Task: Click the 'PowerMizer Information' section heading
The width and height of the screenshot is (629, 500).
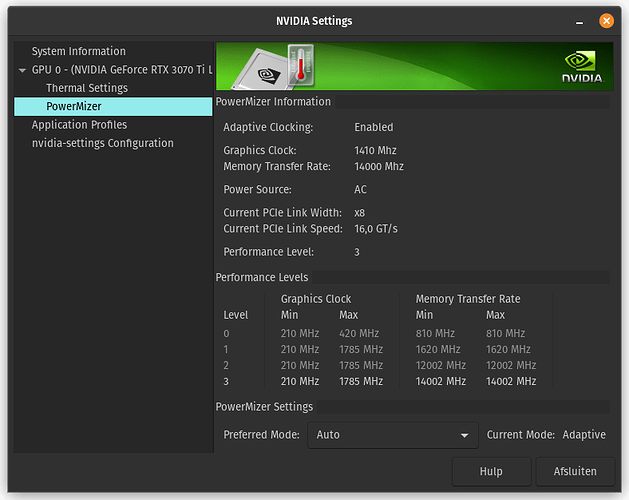Action: pos(273,102)
